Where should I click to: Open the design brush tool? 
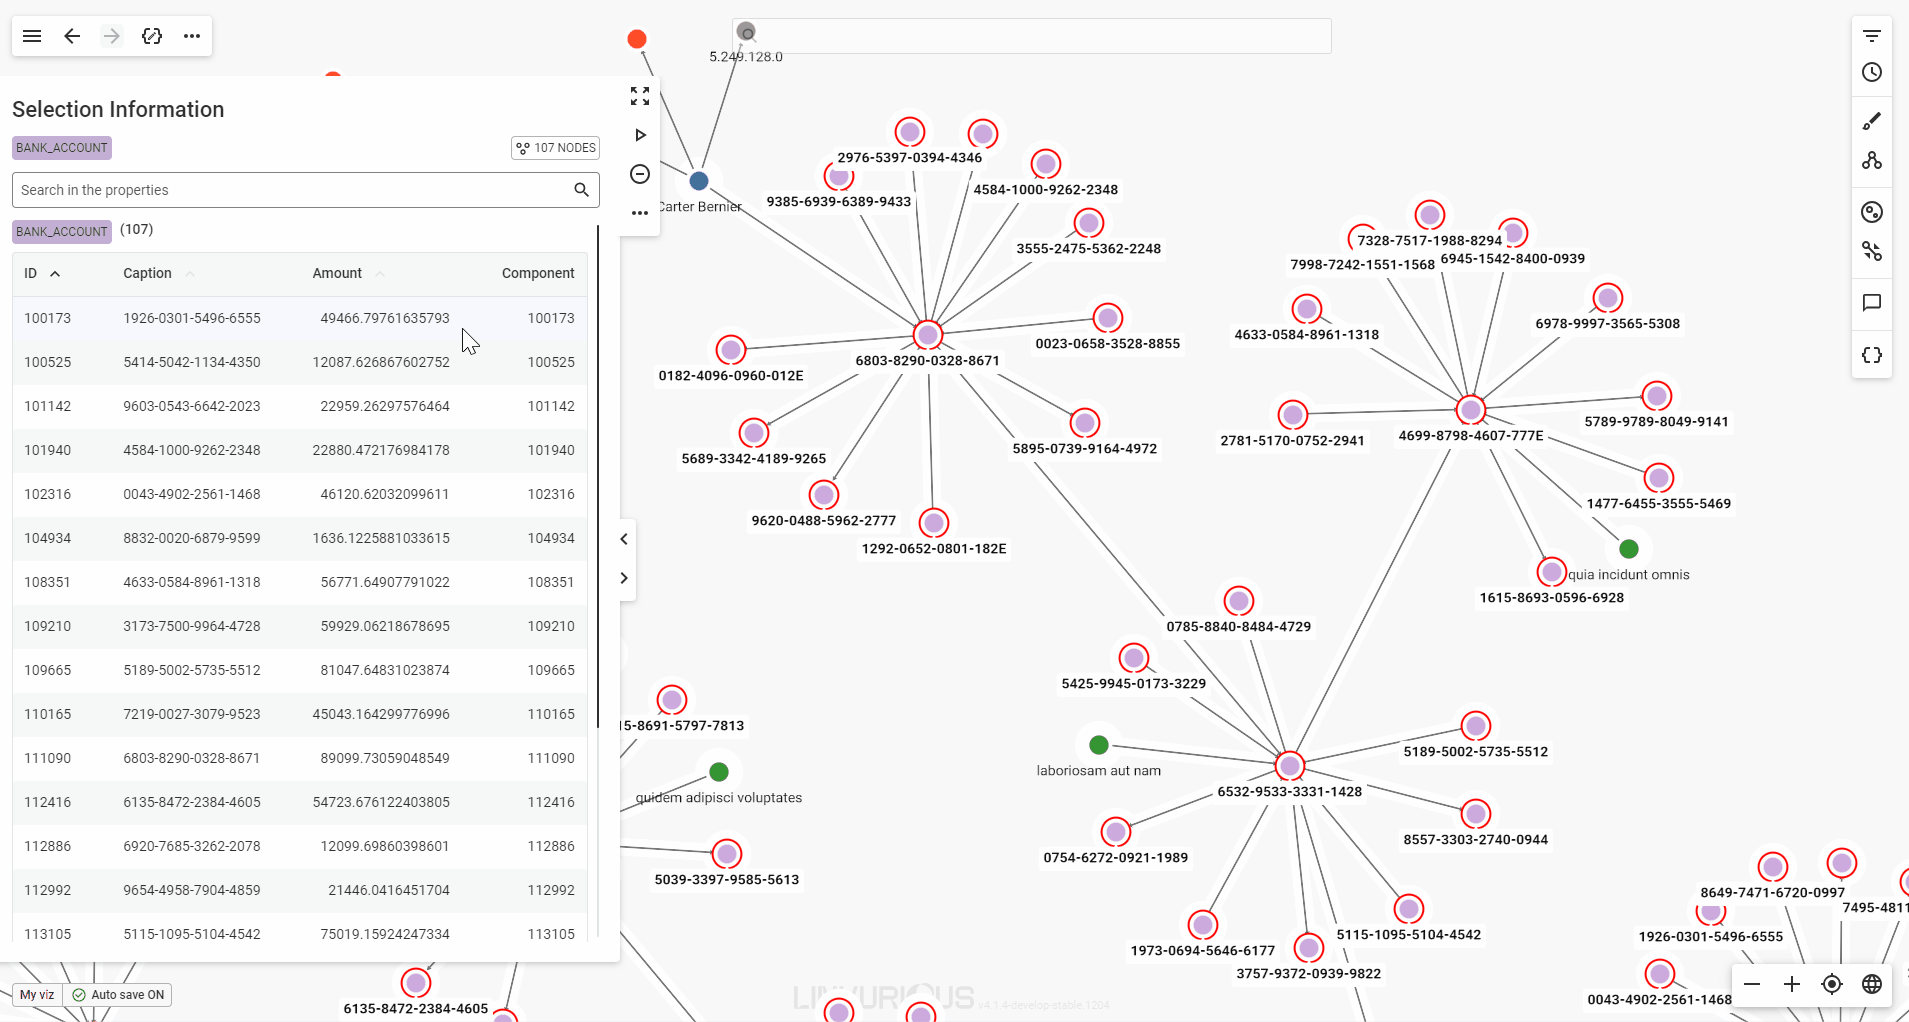(x=1872, y=121)
